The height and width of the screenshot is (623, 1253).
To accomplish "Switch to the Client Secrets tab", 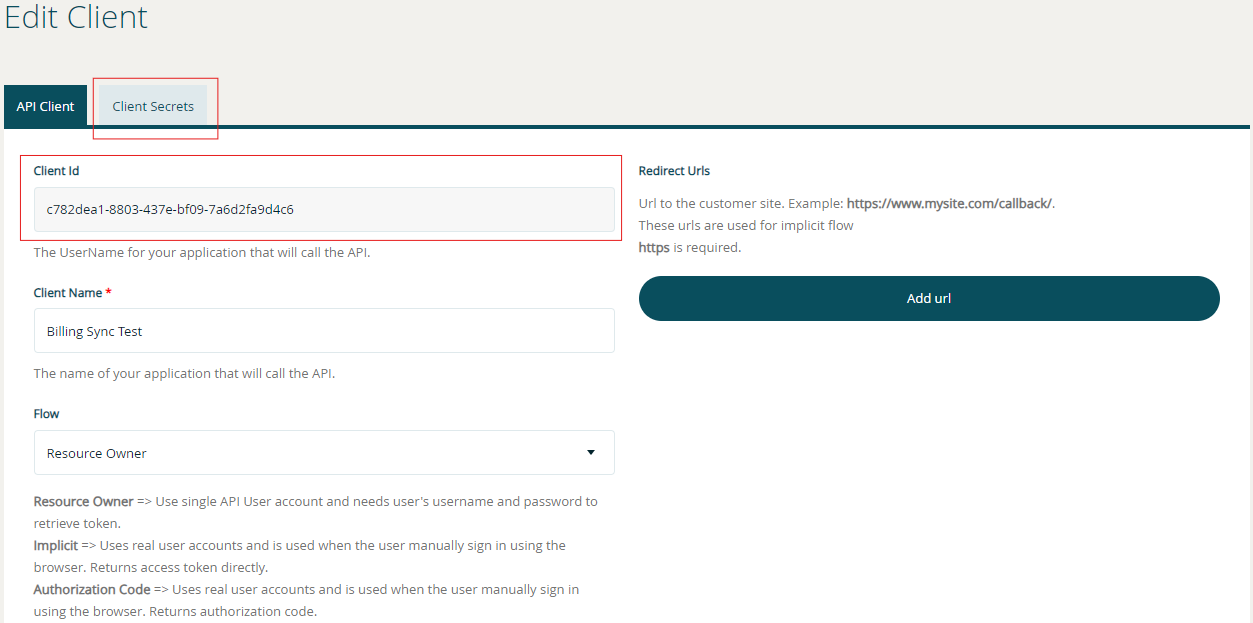I will pos(153,106).
